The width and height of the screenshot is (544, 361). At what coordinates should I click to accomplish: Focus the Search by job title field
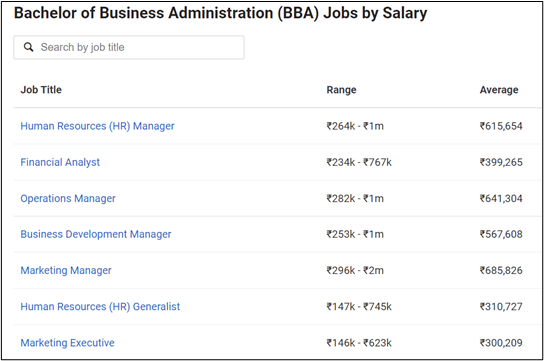[x=129, y=47]
